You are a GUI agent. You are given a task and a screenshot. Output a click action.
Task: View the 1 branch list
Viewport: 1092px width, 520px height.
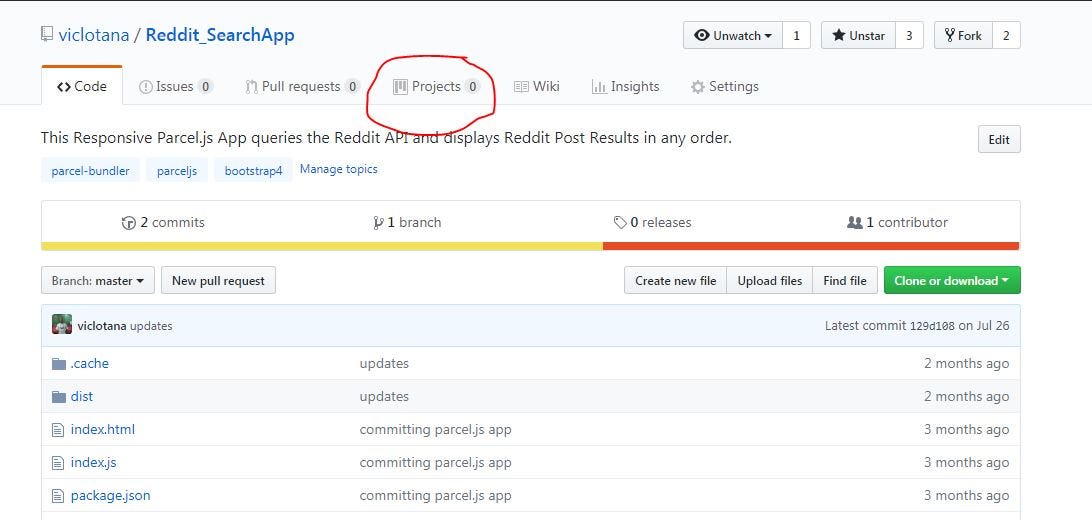coord(407,222)
